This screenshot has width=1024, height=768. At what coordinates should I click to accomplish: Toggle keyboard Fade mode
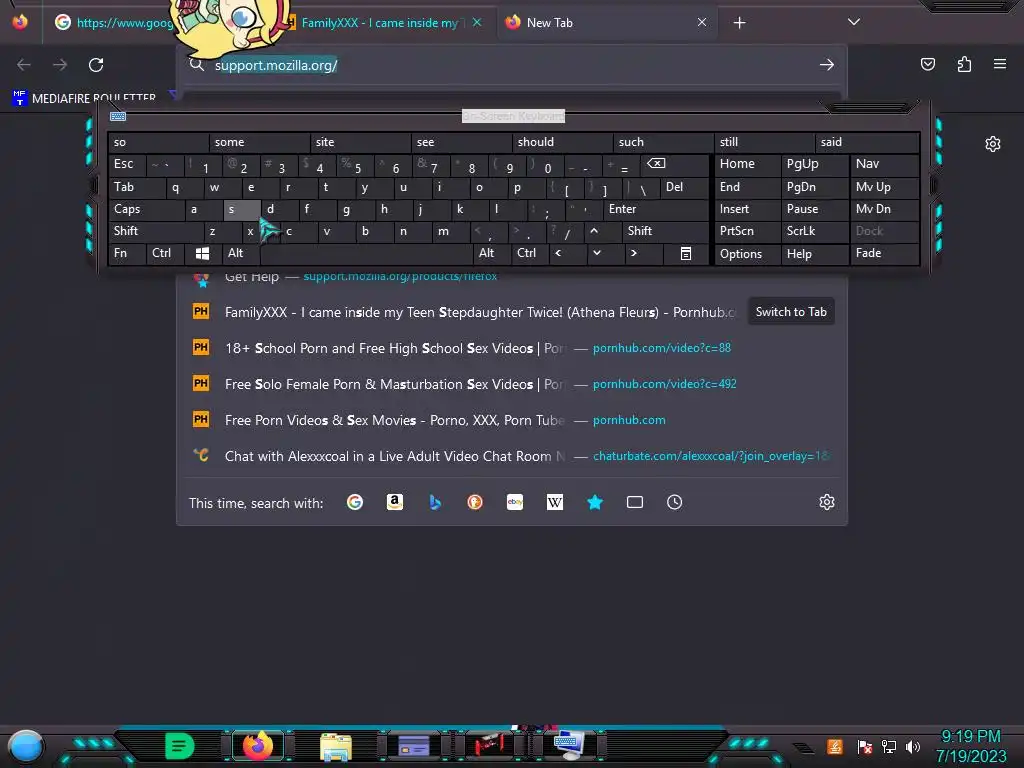[884, 253]
